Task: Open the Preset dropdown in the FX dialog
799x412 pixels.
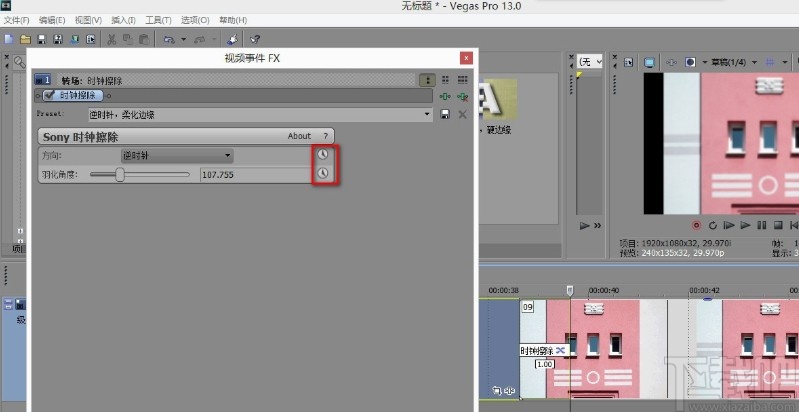Action: (x=427, y=115)
